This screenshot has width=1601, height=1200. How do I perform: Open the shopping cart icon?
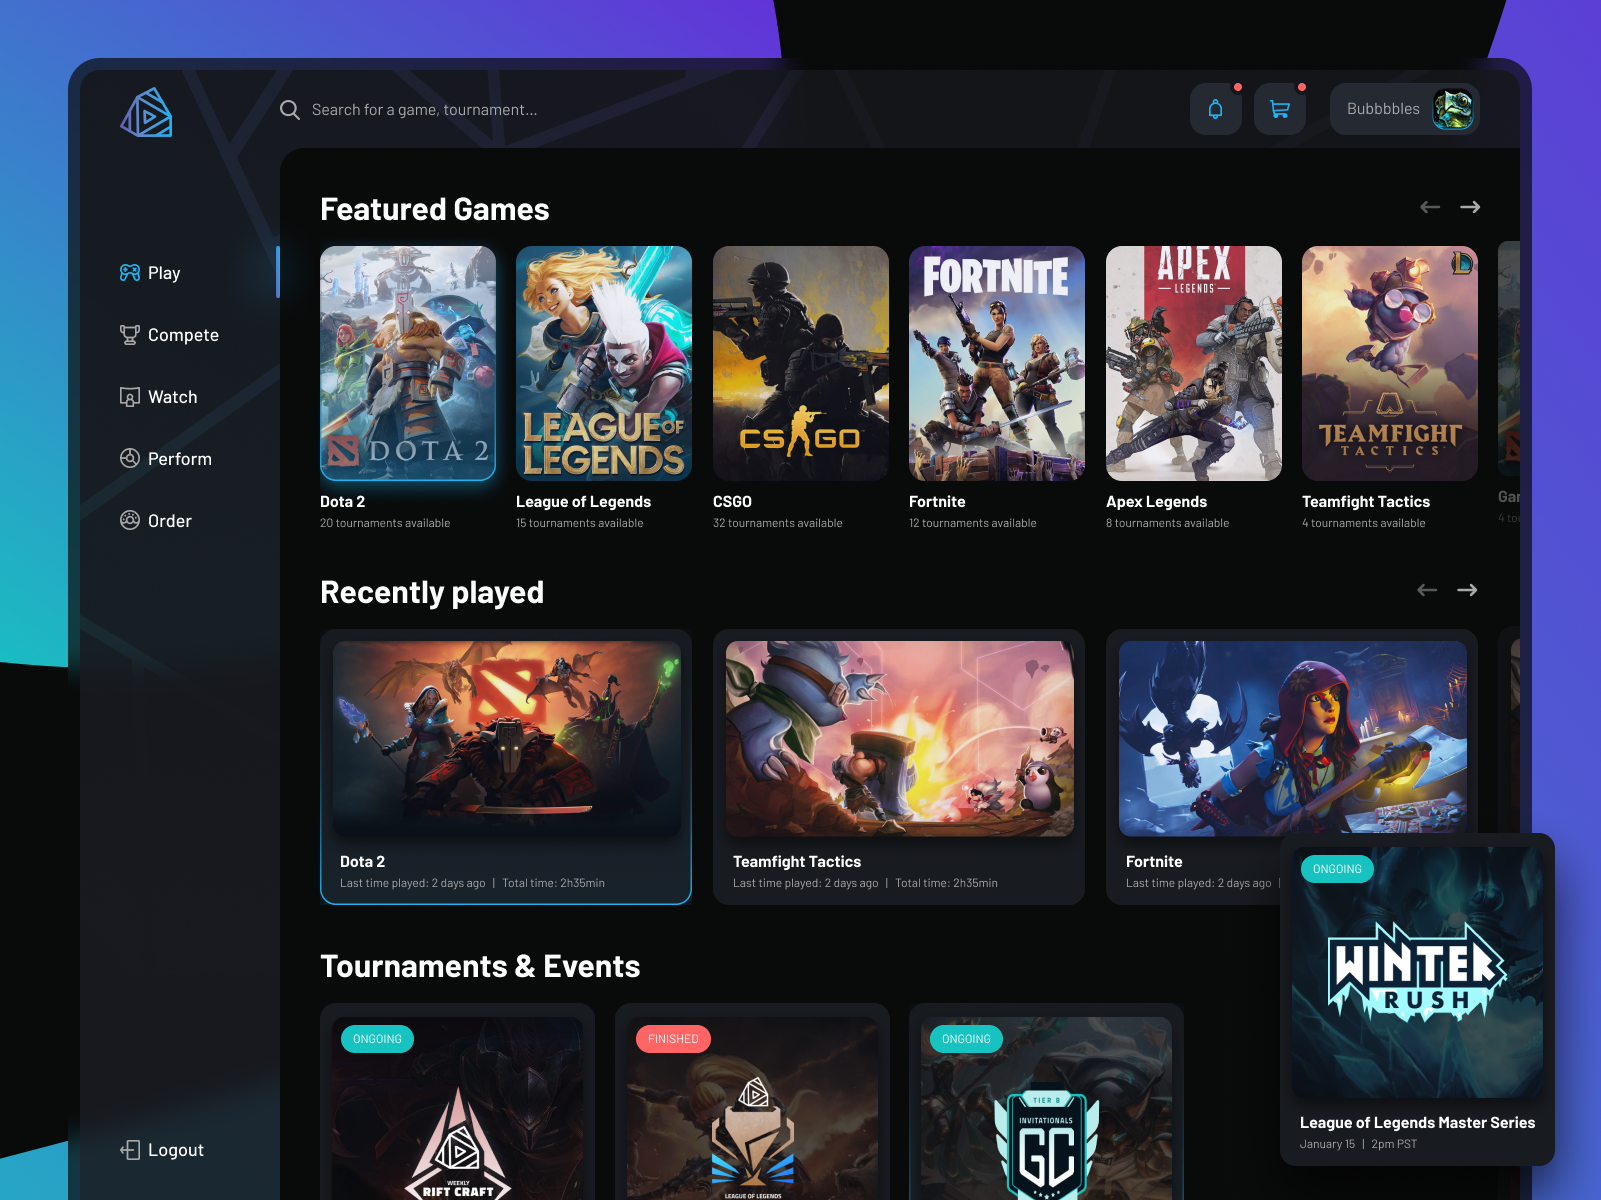(1280, 109)
